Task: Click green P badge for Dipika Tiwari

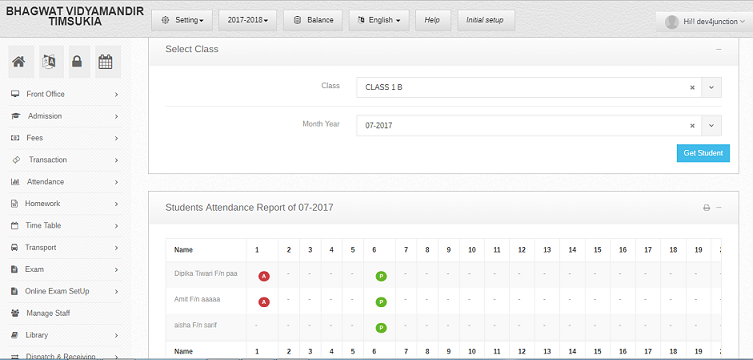Action: click(x=381, y=276)
